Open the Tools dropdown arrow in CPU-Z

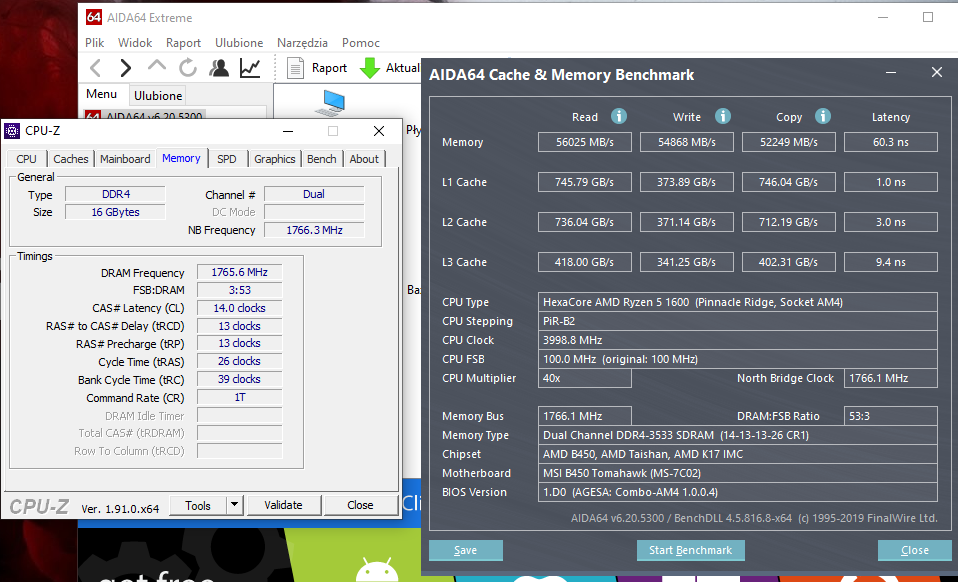click(234, 505)
